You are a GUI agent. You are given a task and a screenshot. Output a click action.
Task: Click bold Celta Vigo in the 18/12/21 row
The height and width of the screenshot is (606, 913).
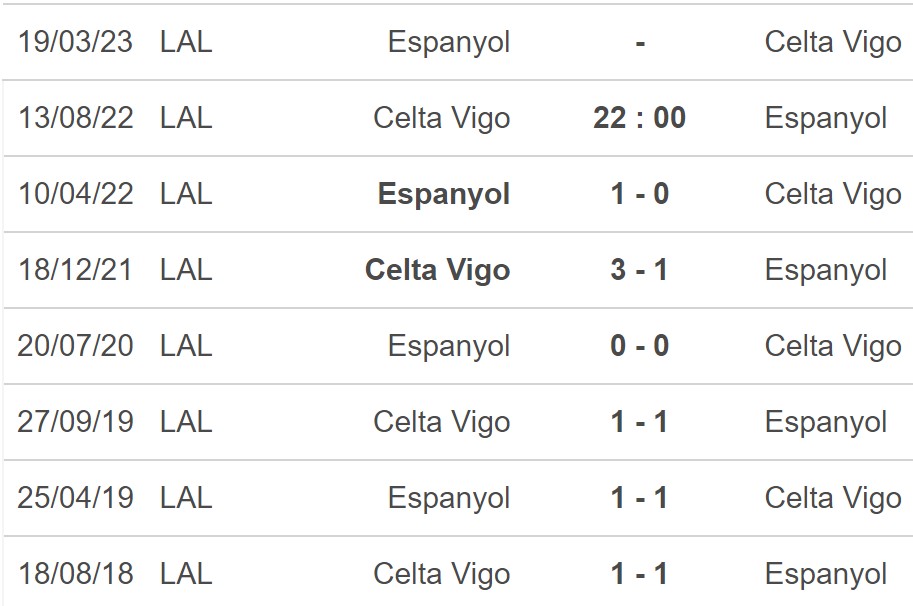[438, 270]
